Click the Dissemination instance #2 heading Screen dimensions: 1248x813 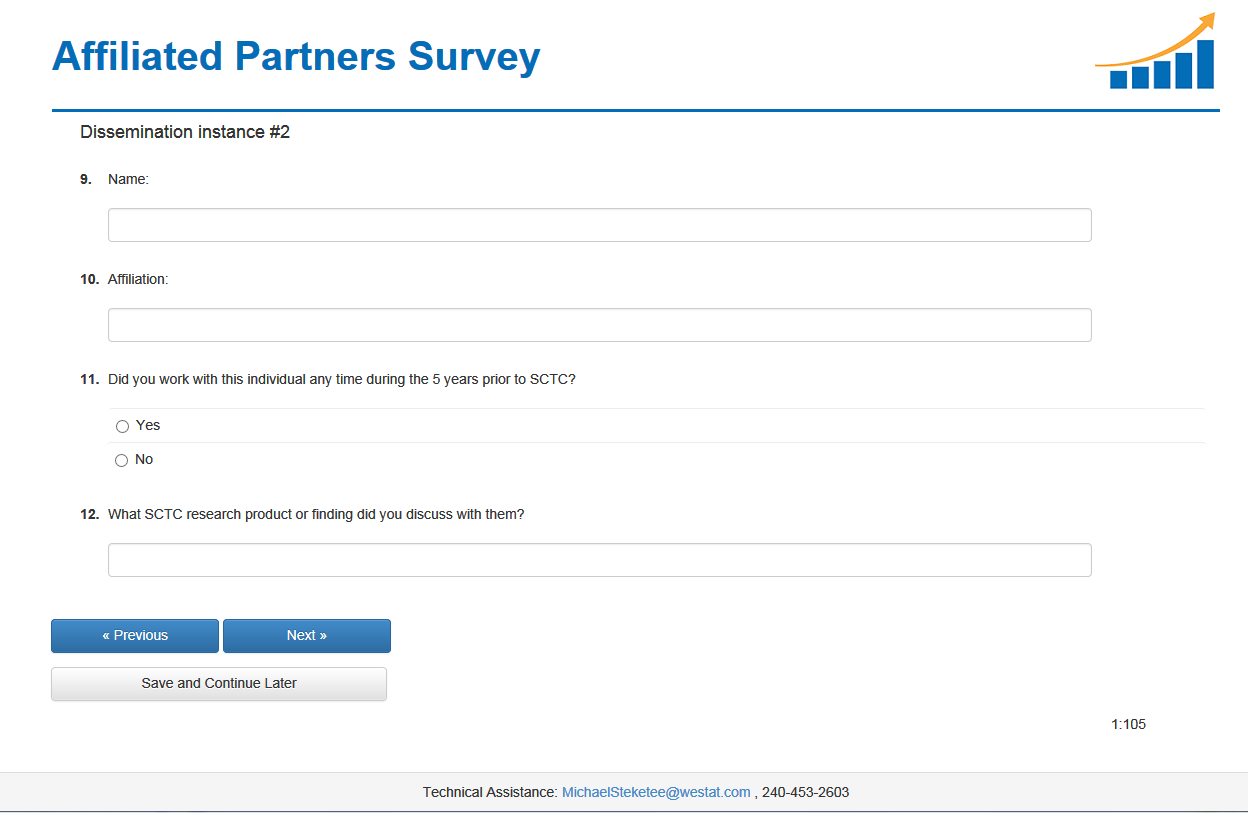click(x=185, y=132)
